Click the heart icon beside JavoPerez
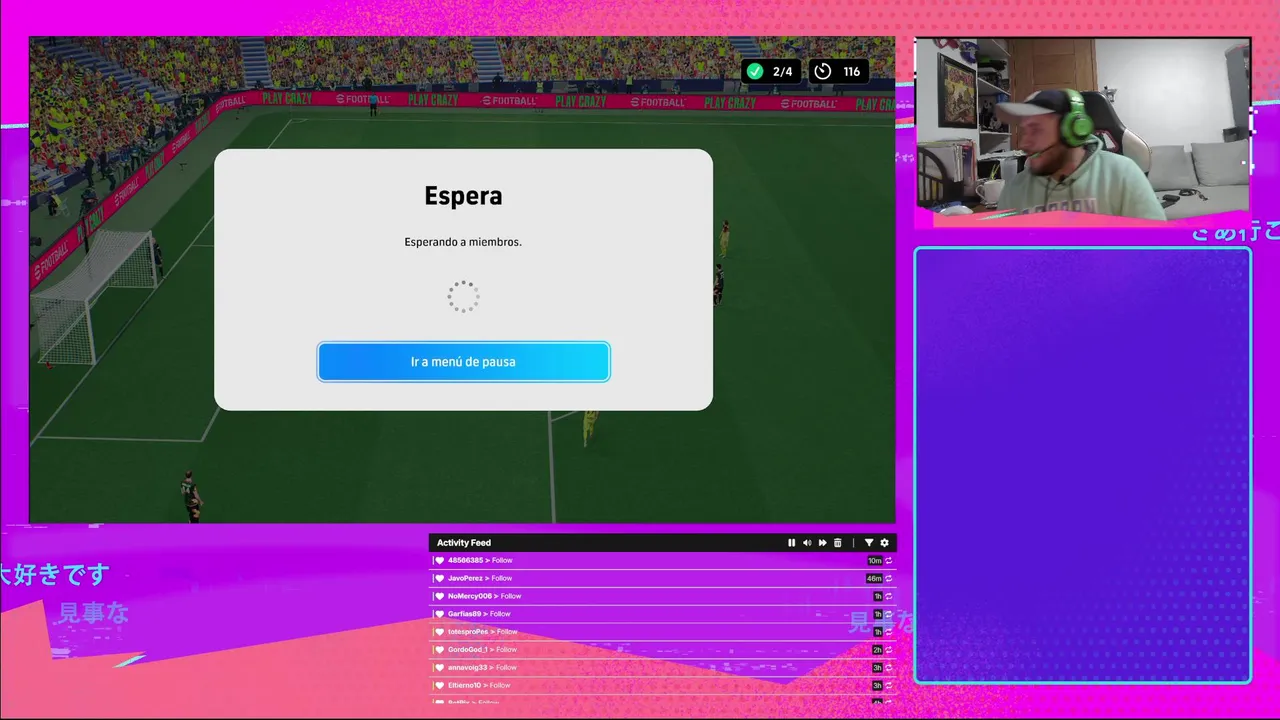Image resolution: width=1280 pixels, height=720 pixels. point(439,579)
